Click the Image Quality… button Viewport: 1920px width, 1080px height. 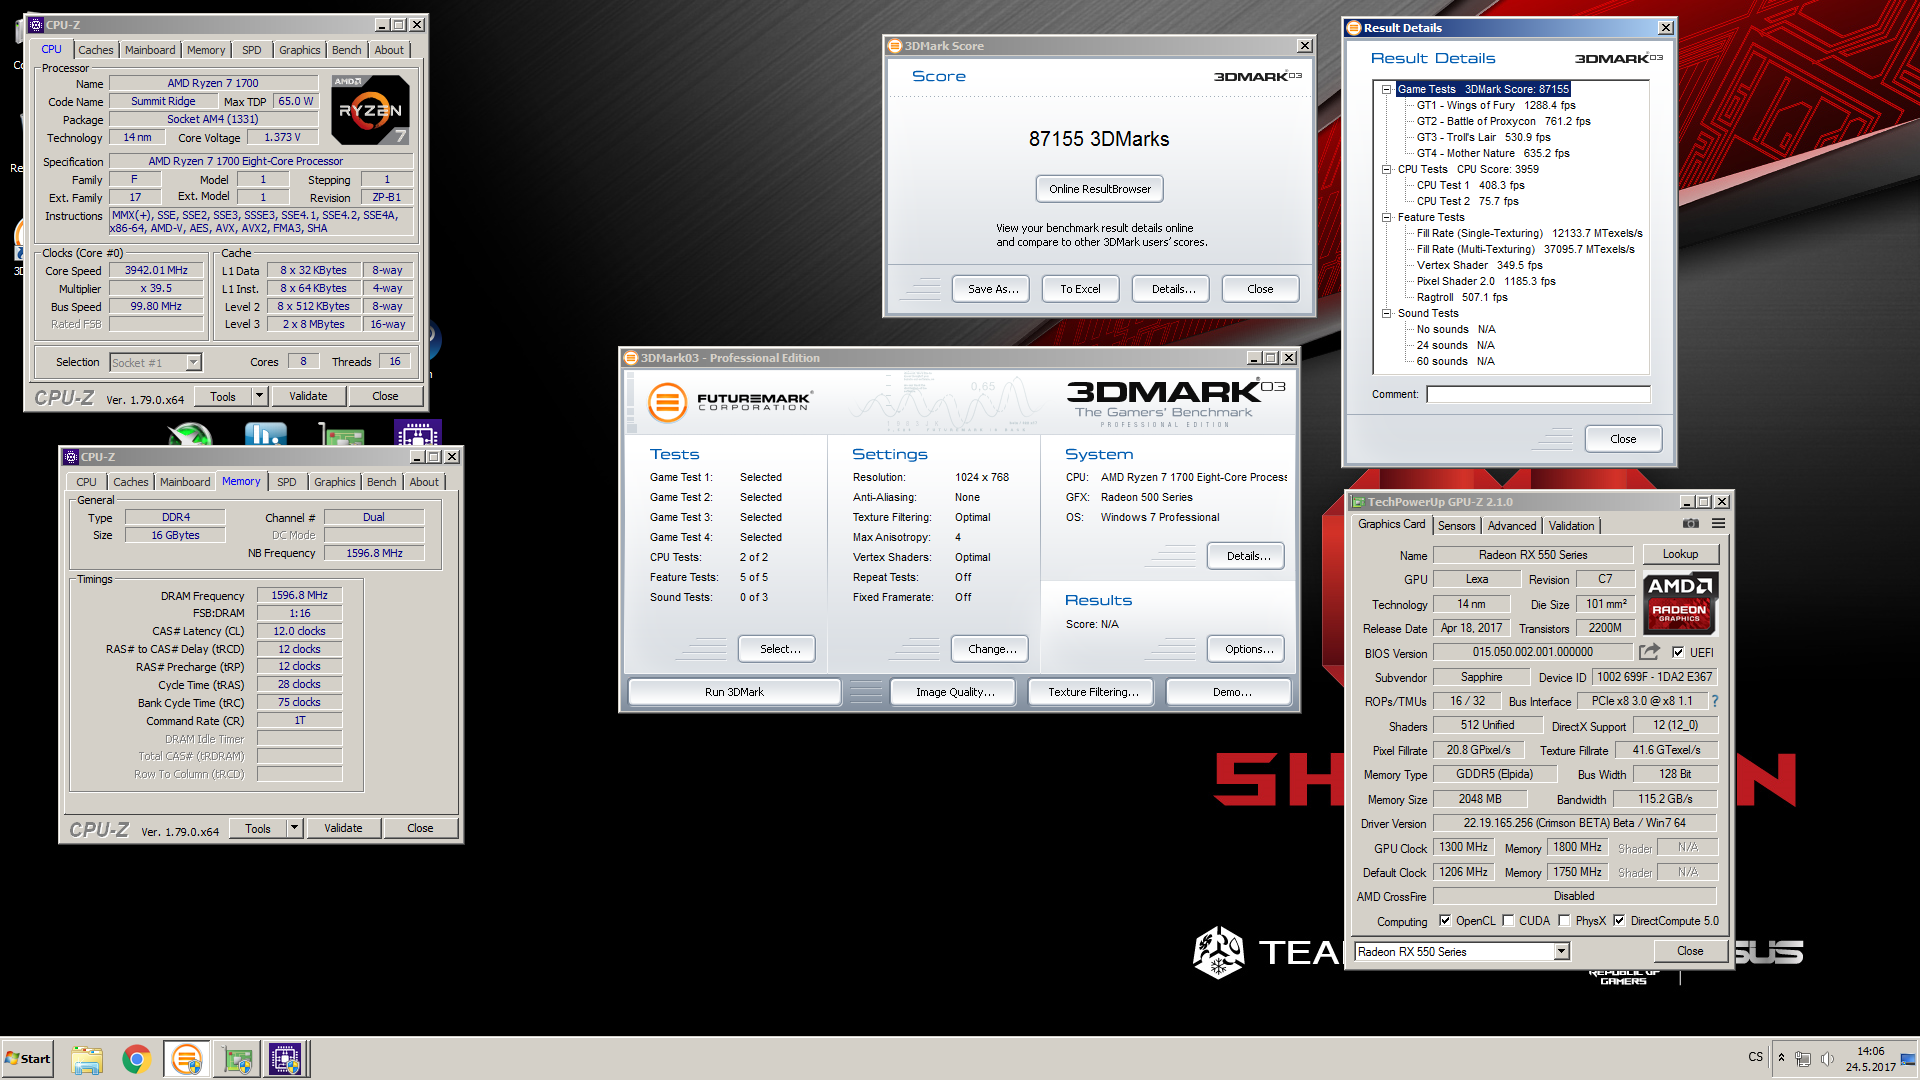955,692
